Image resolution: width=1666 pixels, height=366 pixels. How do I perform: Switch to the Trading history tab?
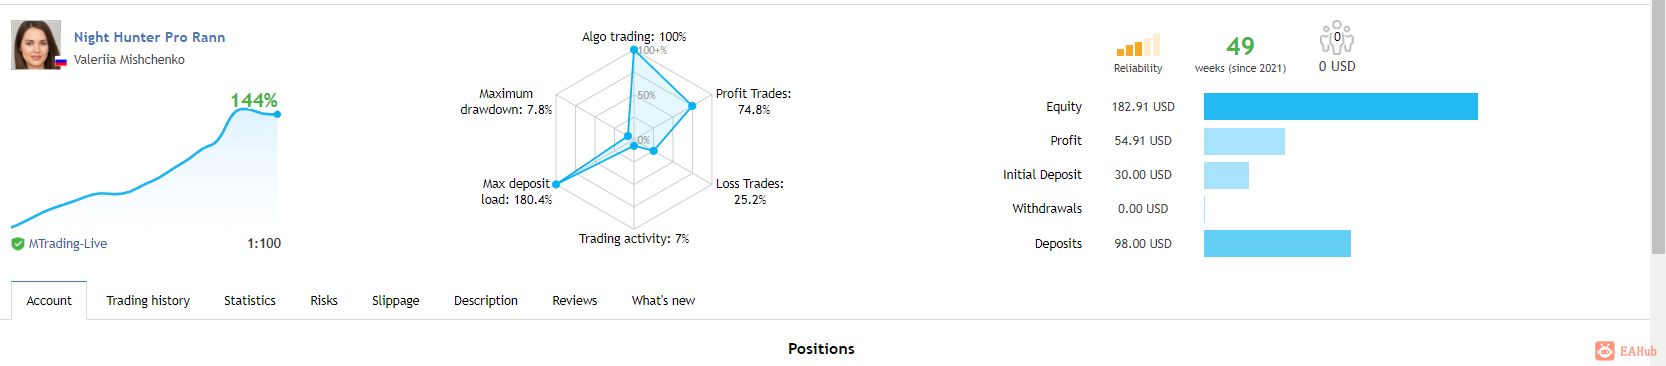click(148, 301)
